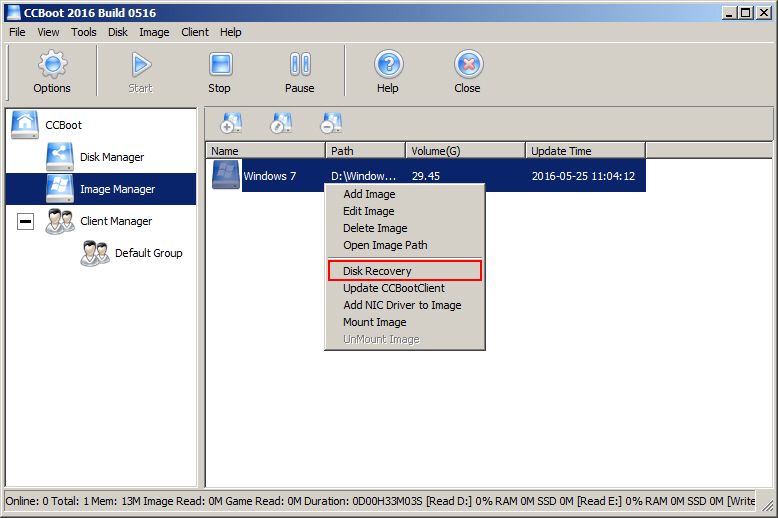Click the Delete Image minus icon
778x518 pixels.
pyautogui.click(x=331, y=123)
